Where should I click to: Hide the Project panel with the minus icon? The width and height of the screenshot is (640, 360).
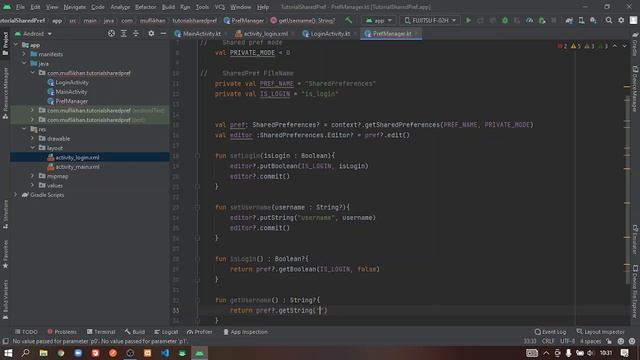[163, 33]
